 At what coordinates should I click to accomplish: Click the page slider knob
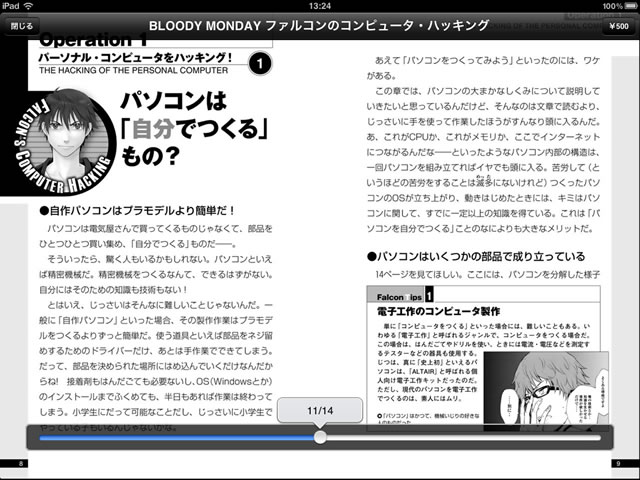[x=320, y=437]
